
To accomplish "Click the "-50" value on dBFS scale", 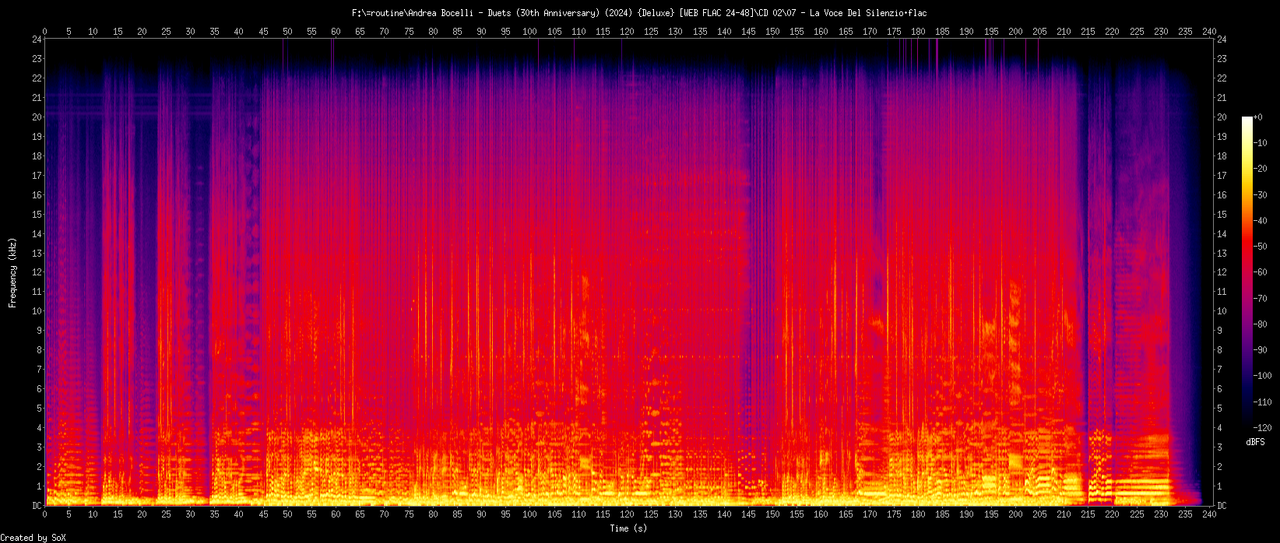I will coord(1263,247).
